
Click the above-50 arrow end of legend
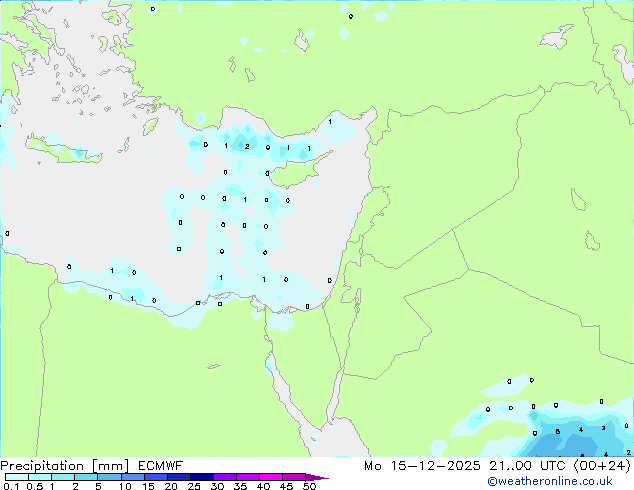(317, 477)
